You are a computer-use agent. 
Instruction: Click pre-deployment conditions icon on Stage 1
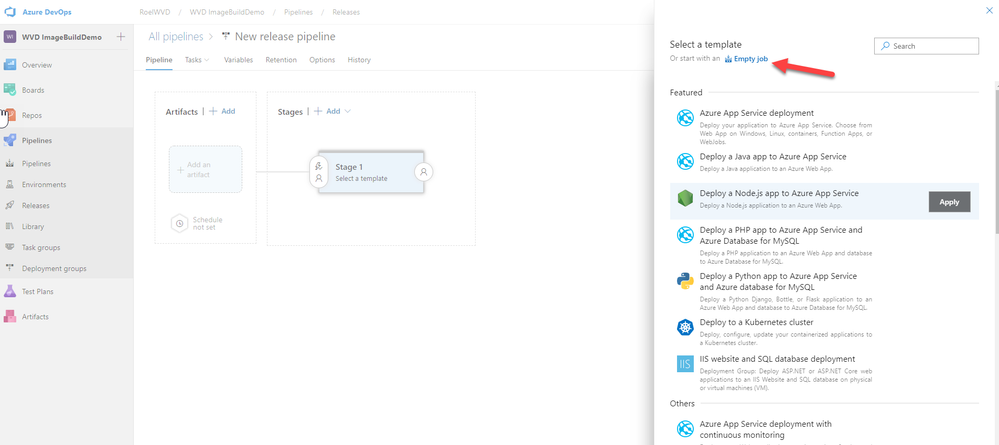coord(319,172)
